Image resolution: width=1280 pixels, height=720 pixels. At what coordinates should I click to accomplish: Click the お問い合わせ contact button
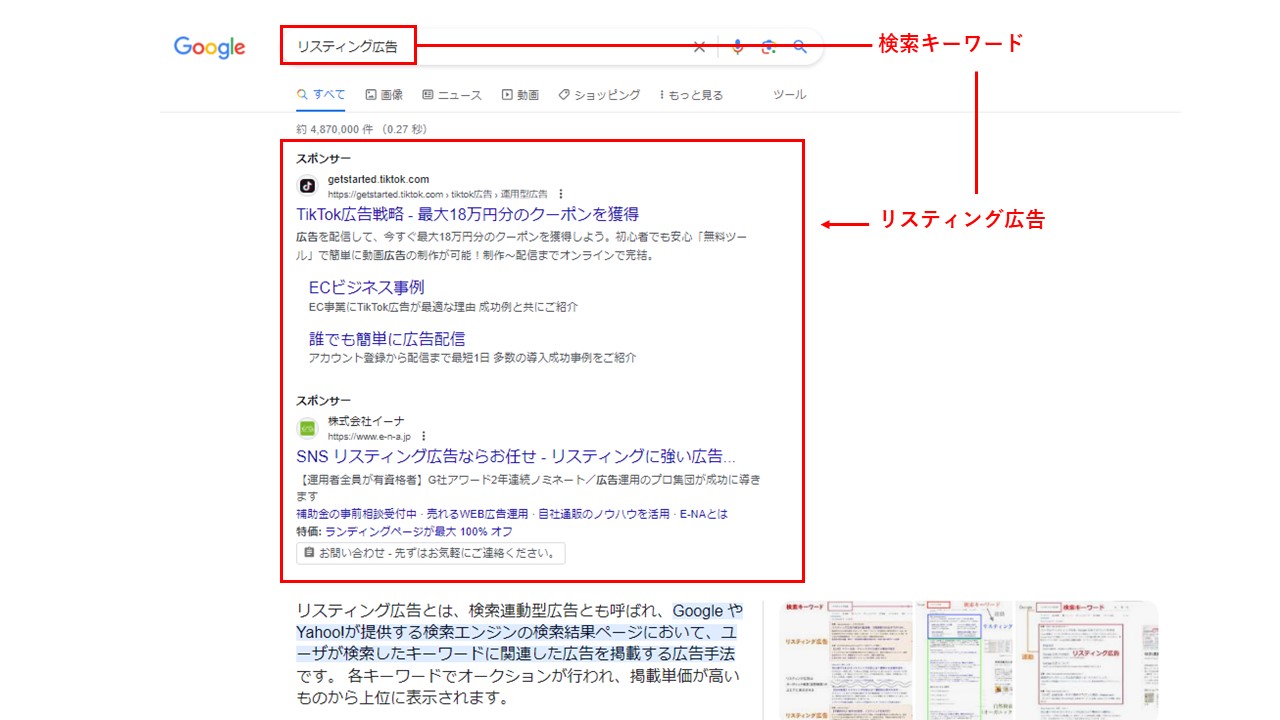point(431,553)
